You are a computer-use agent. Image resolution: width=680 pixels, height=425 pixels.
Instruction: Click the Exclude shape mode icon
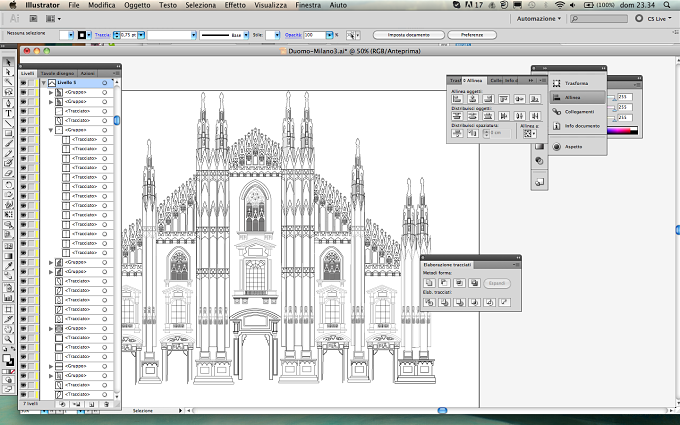[x=474, y=283]
